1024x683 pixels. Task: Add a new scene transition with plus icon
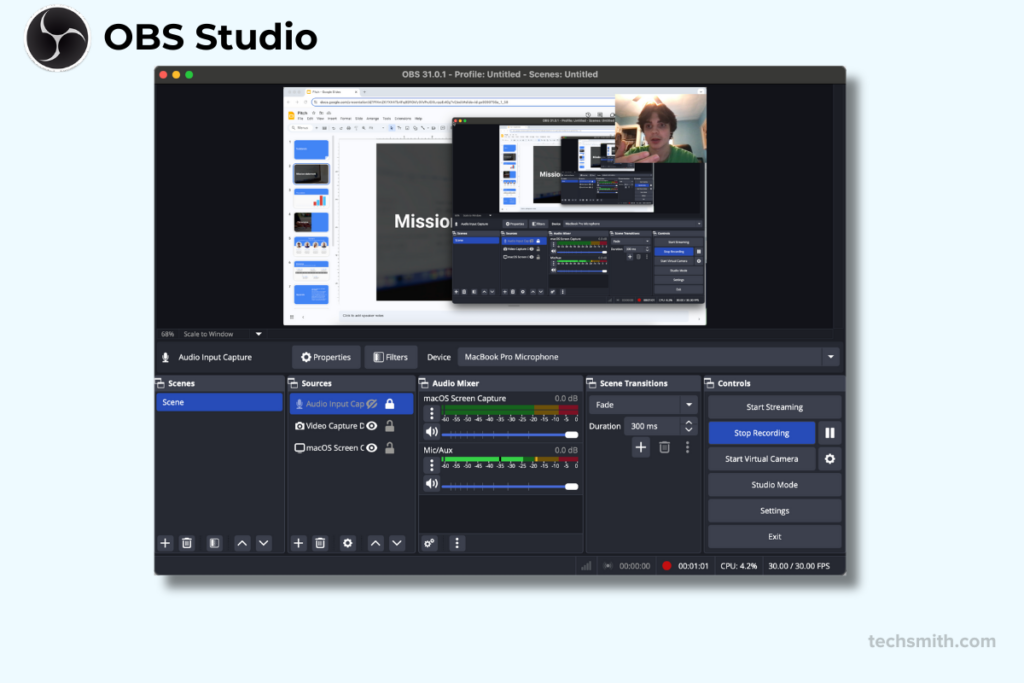click(x=640, y=447)
